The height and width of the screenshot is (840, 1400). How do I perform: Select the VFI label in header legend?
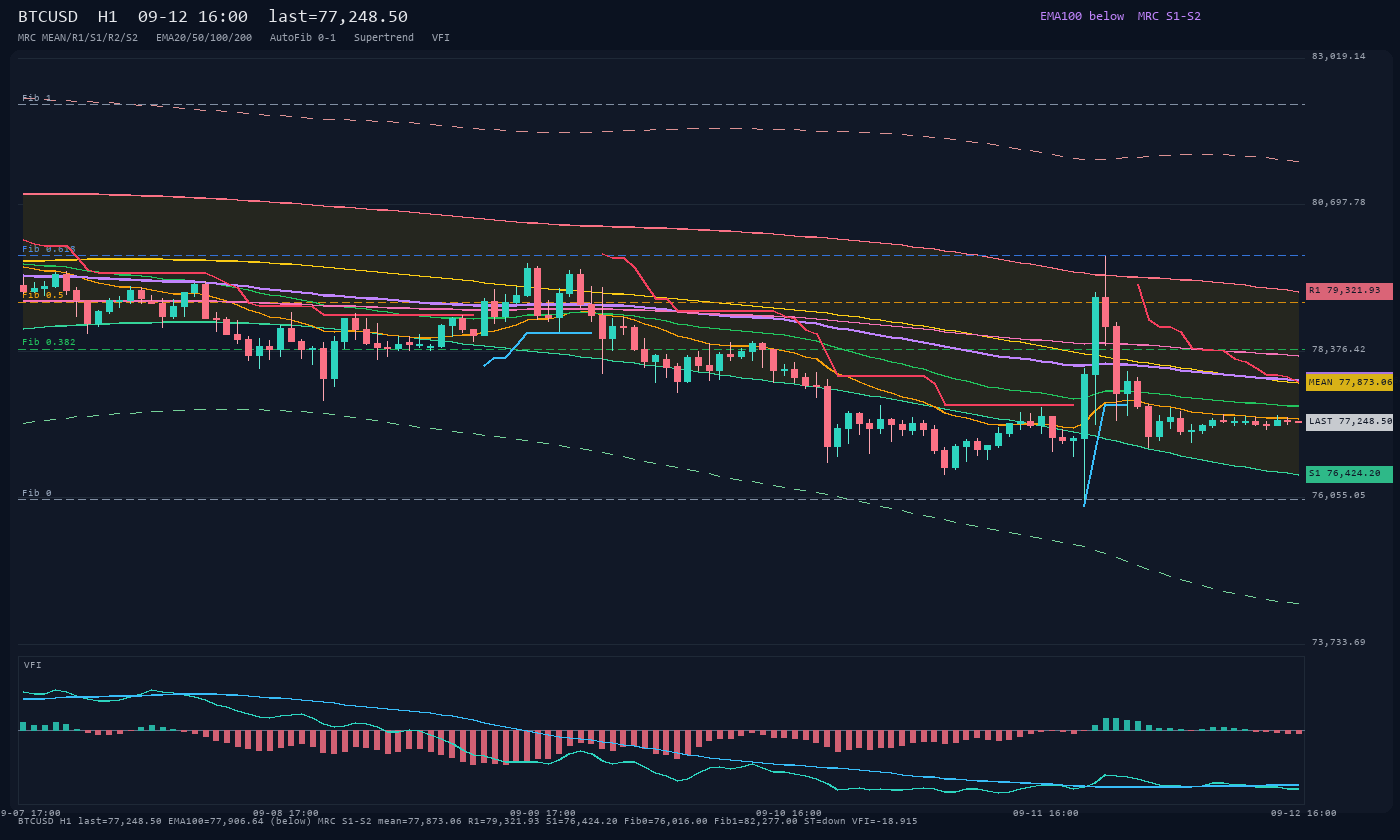pos(441,38)
